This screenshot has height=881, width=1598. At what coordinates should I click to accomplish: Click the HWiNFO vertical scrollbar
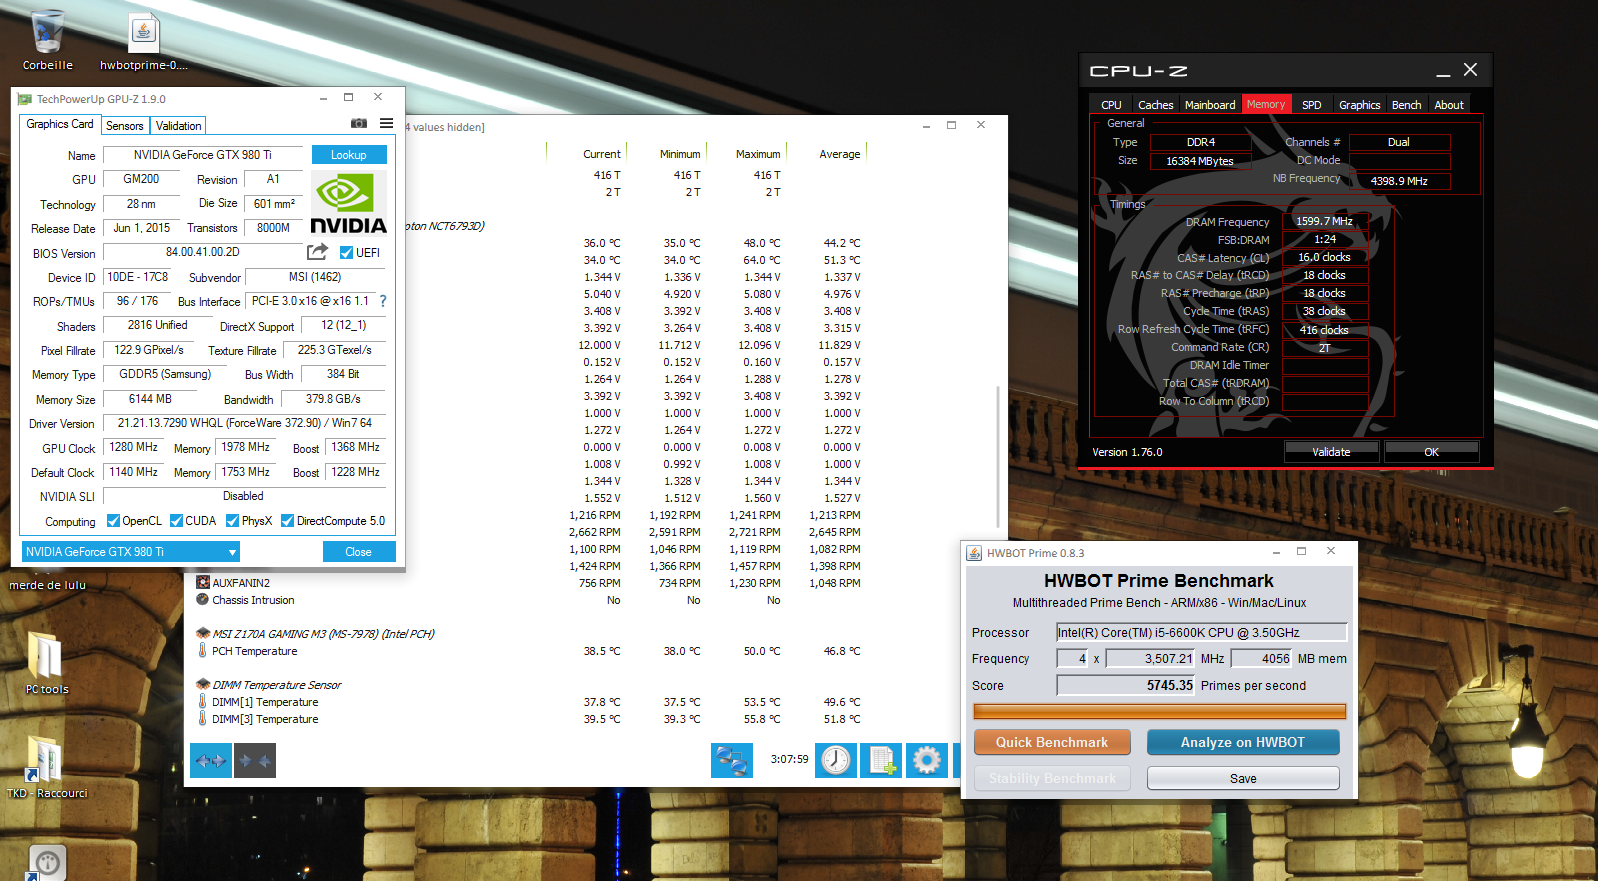point(998,455)
